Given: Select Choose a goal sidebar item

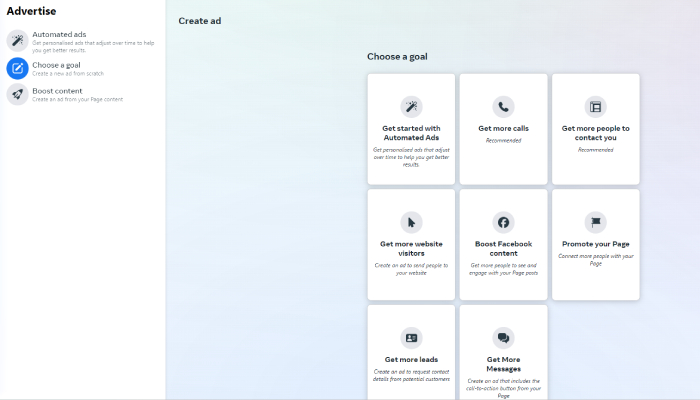Looking at the screenshot, I should click(56, 64).
